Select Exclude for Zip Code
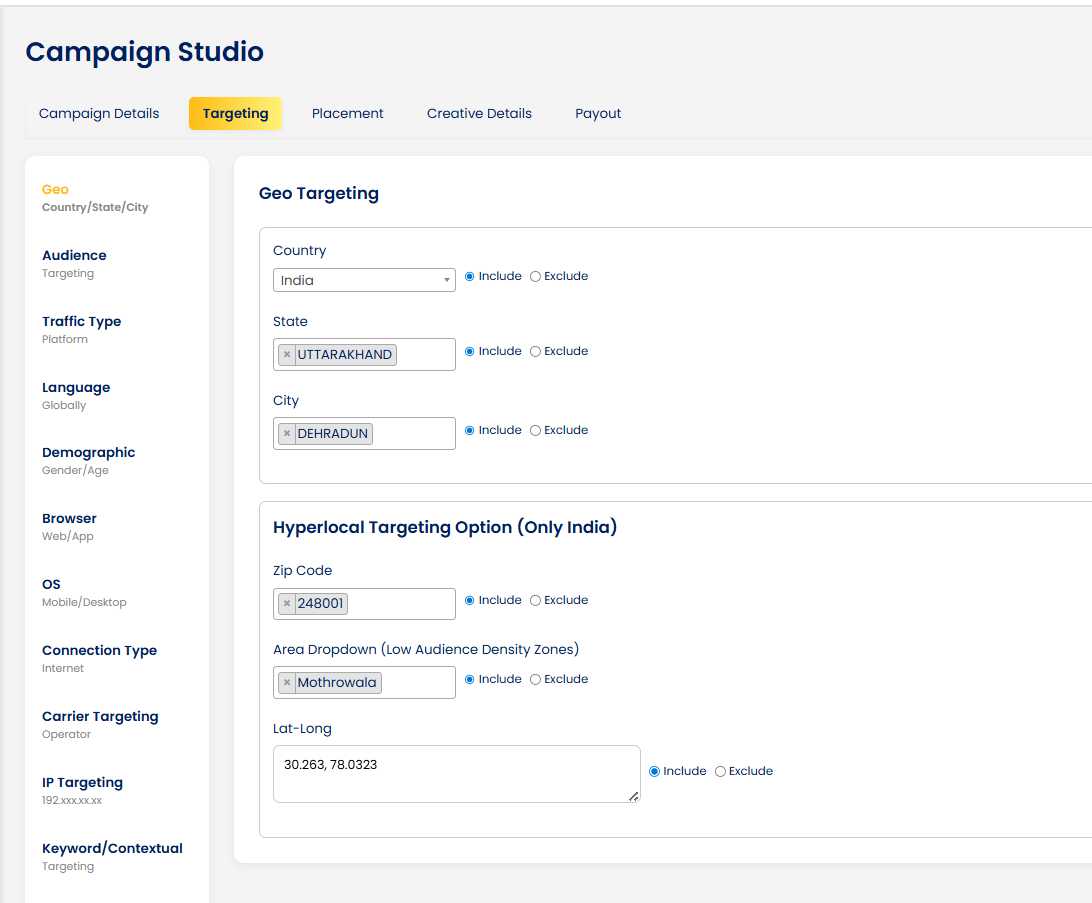The height and width of the screenshot is (903, 1092). (x=536, y=600)
